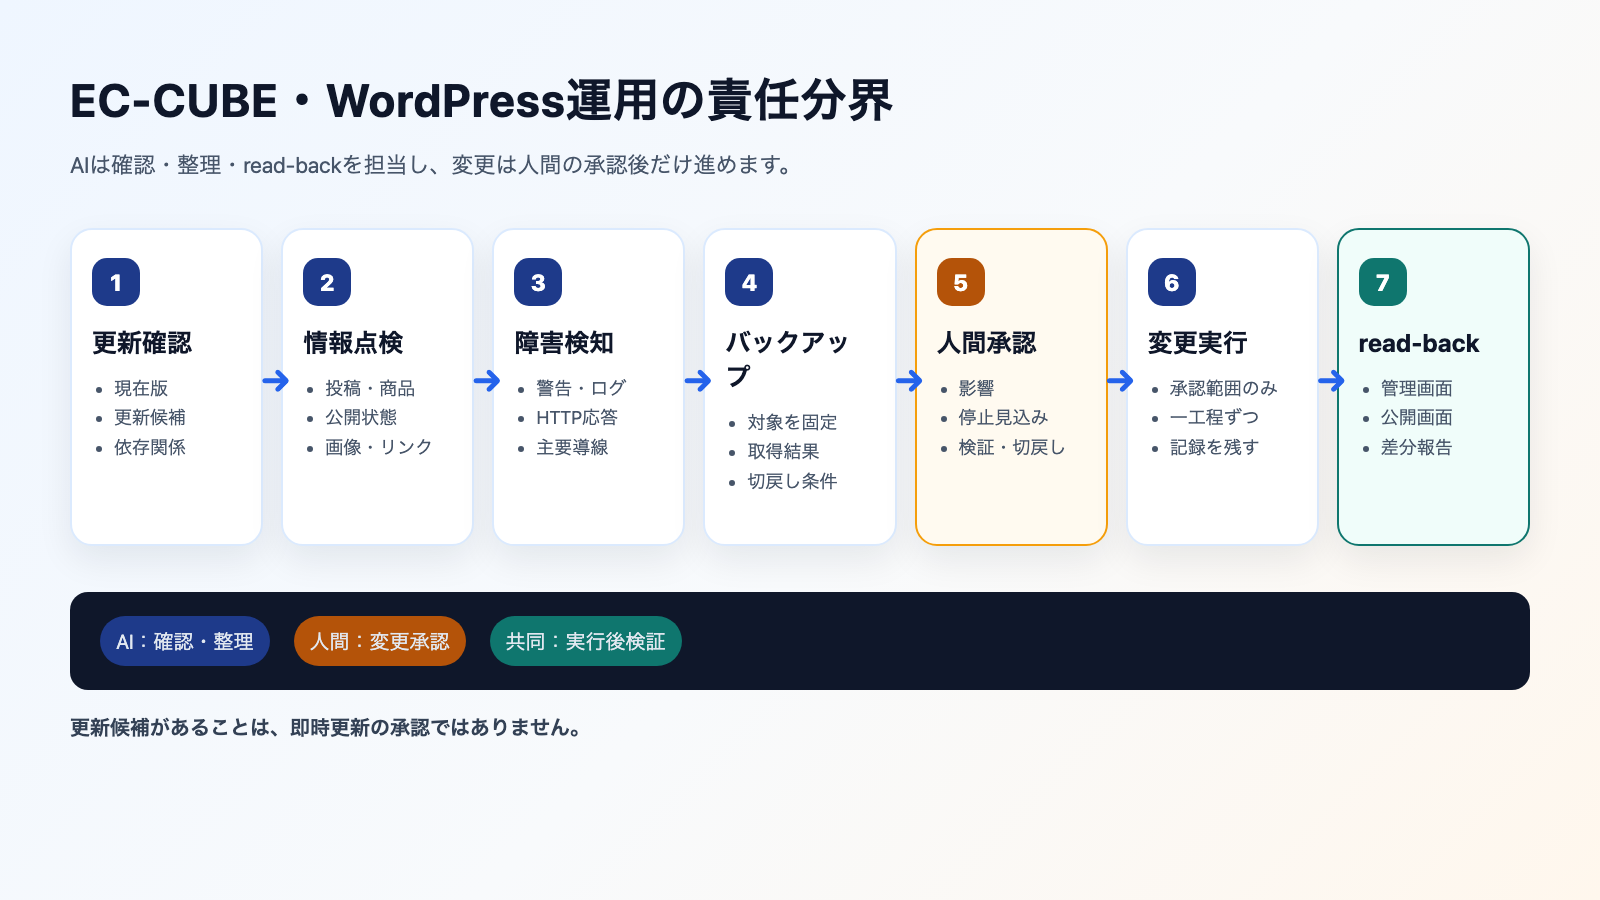The width and height of the screenshot is (1600, 900).
Task: Click the 承認範囲のみ bullet item
Action: click(x=1224, y=388)
